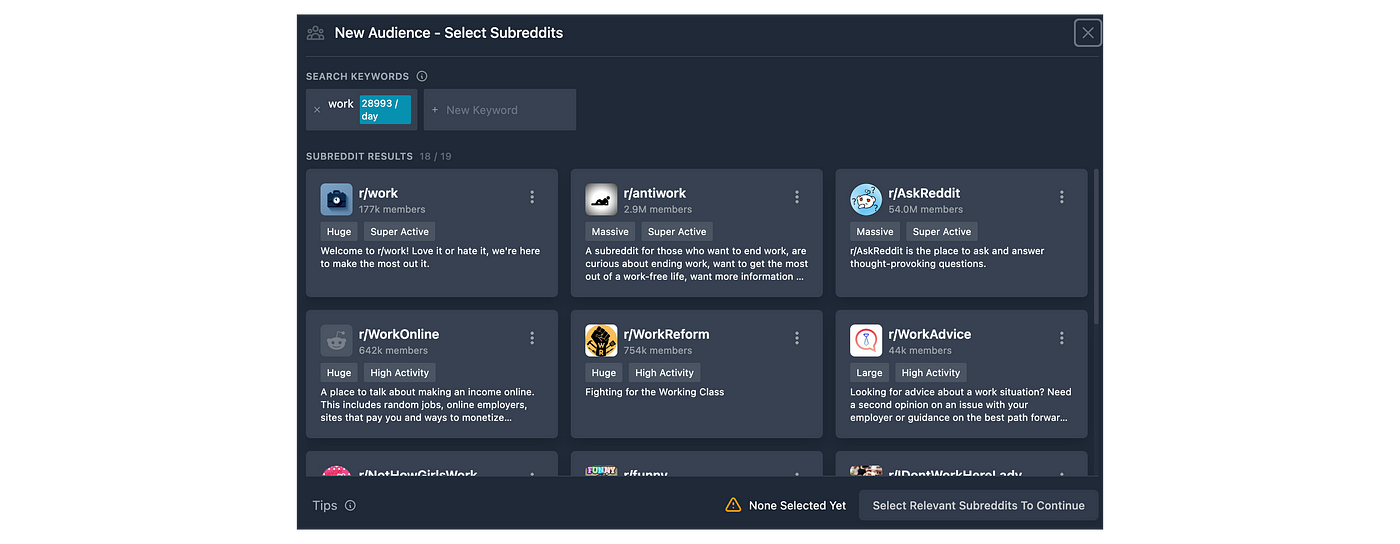Click the r/AskReddit snoo avatar
Viewport: 1400px width, 544px height.
click(866, 199)
